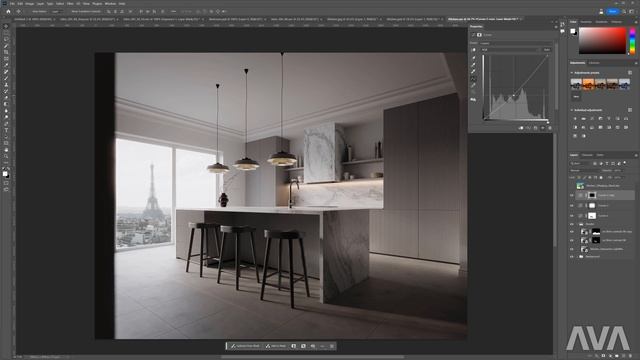Expand the Background group folder
This screenshot has height=360, width=640.
(x=577, y=257)
